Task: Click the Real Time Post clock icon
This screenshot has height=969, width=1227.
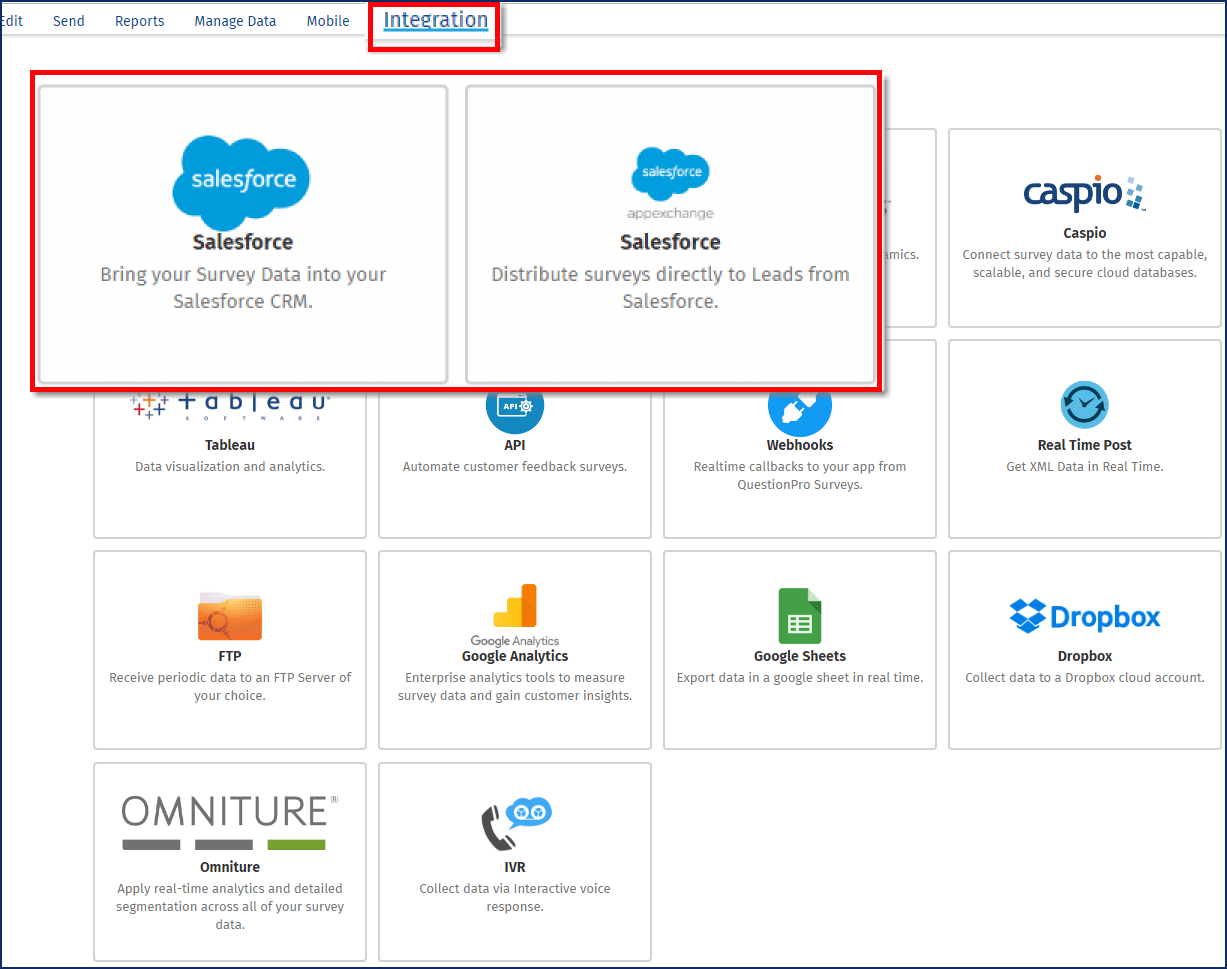Action: (x=1085, y=405)
